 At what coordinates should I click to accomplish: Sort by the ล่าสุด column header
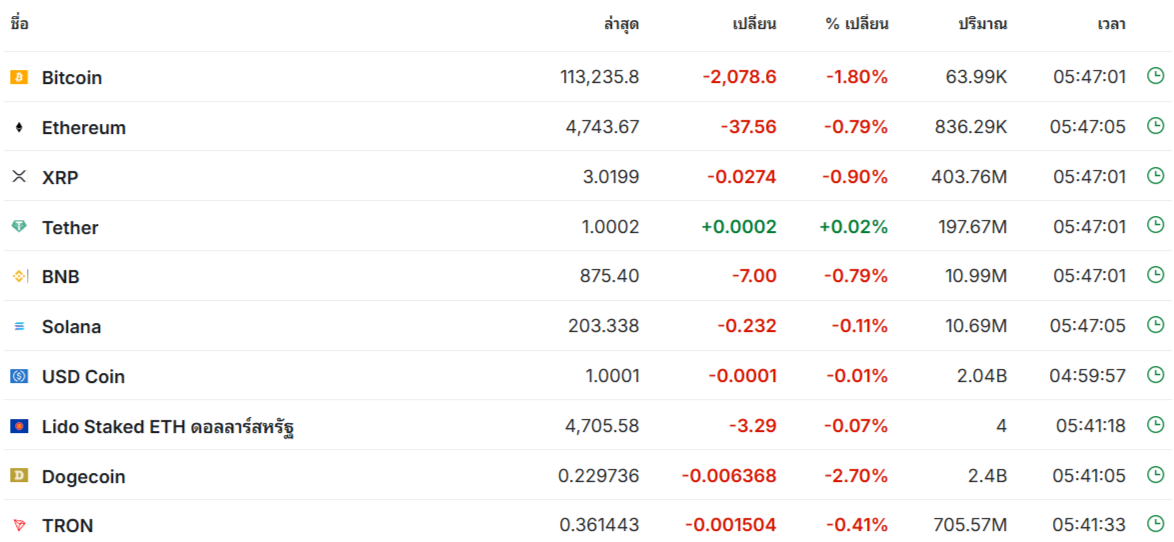pos(621,24)
